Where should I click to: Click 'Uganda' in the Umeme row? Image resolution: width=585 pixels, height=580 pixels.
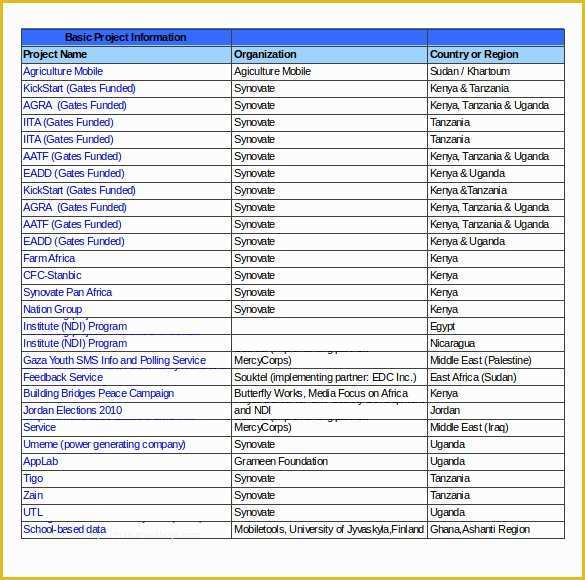point(447,444)
